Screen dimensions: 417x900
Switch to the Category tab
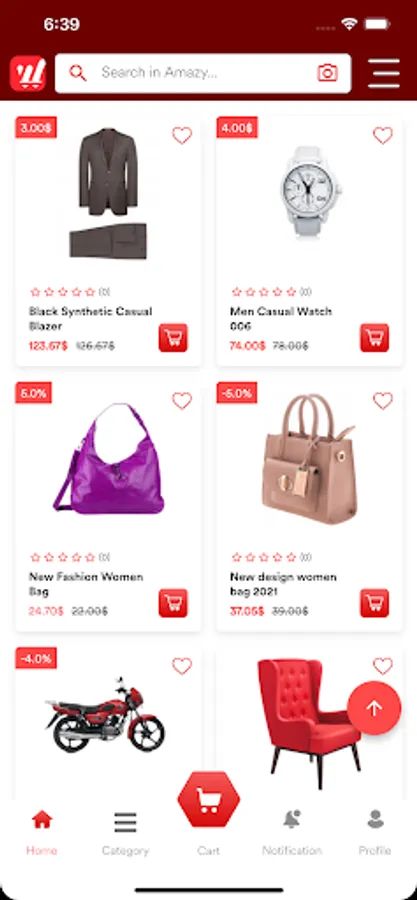pyautogui.click(x=125, y=833)
